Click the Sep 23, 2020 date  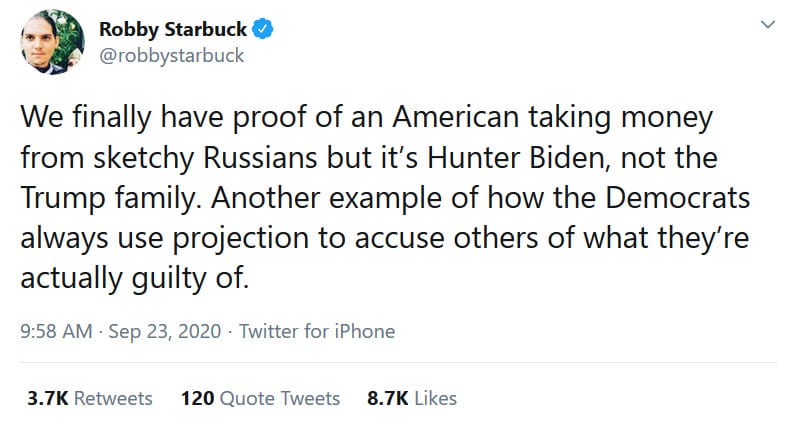click(x=154, y=331)
